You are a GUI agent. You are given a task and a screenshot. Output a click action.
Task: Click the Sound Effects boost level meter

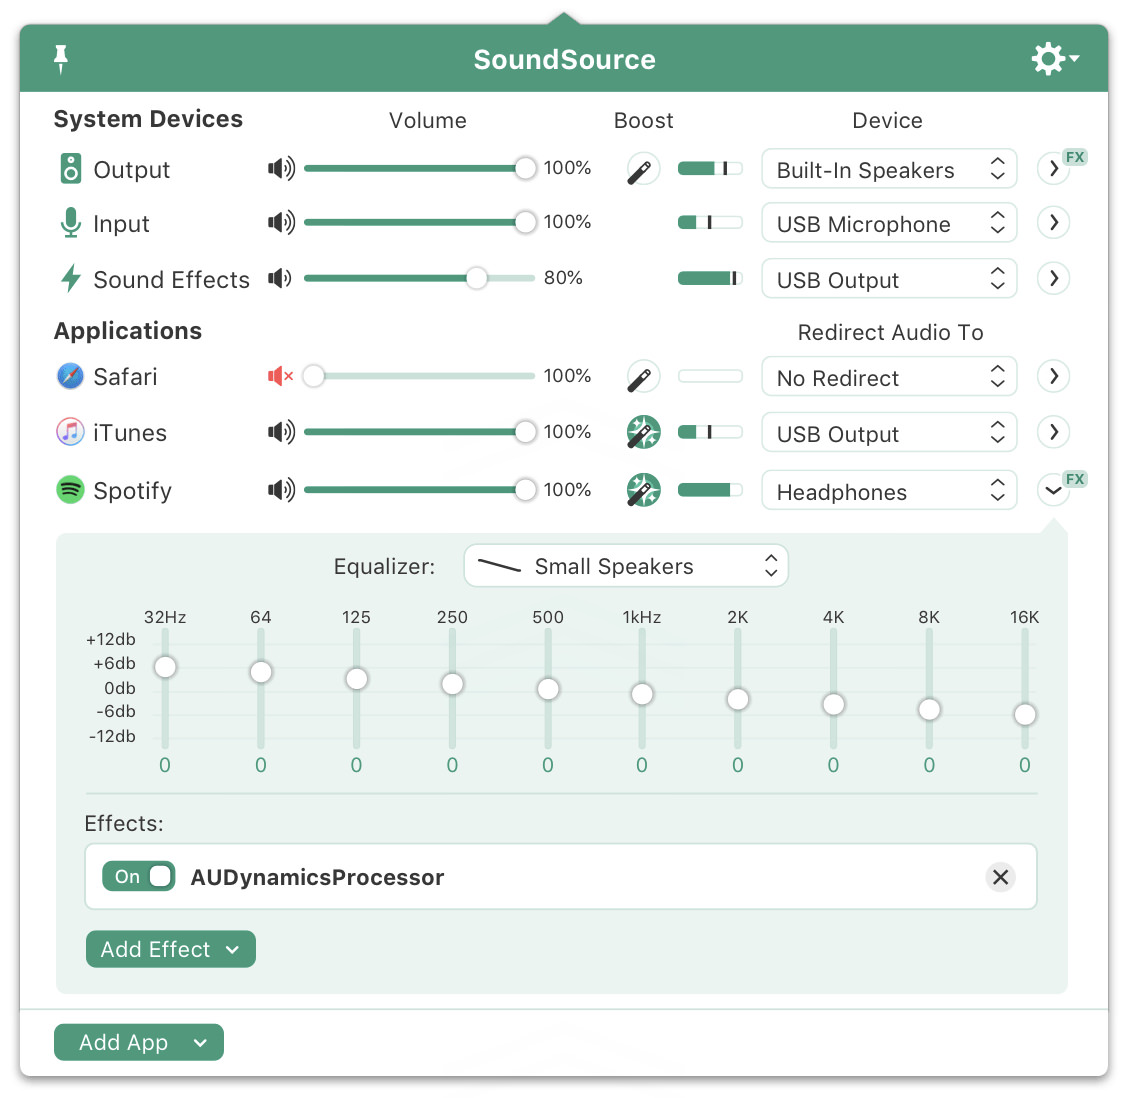point(710,278)
